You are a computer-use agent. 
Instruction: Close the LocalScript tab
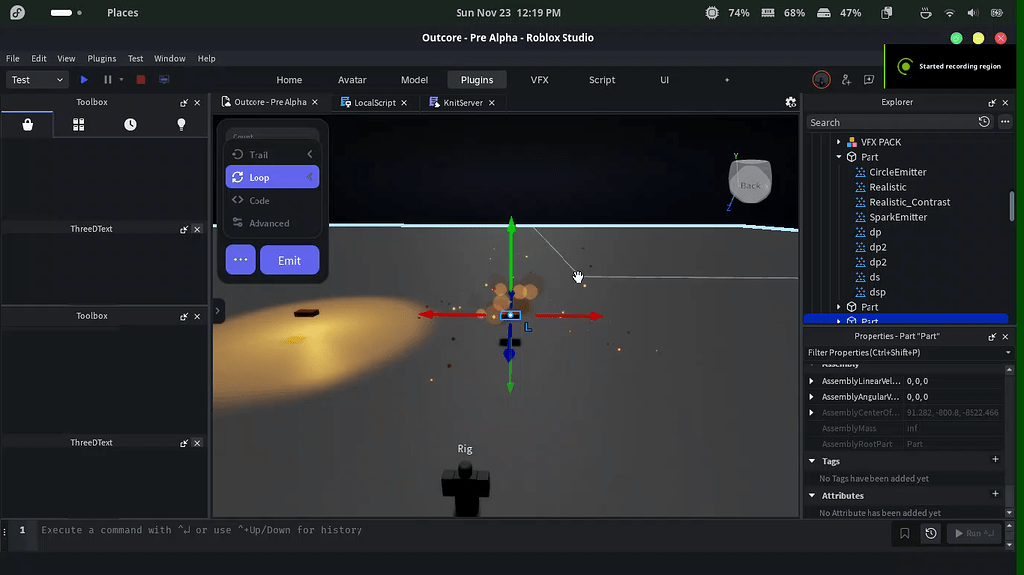point(404,103)
